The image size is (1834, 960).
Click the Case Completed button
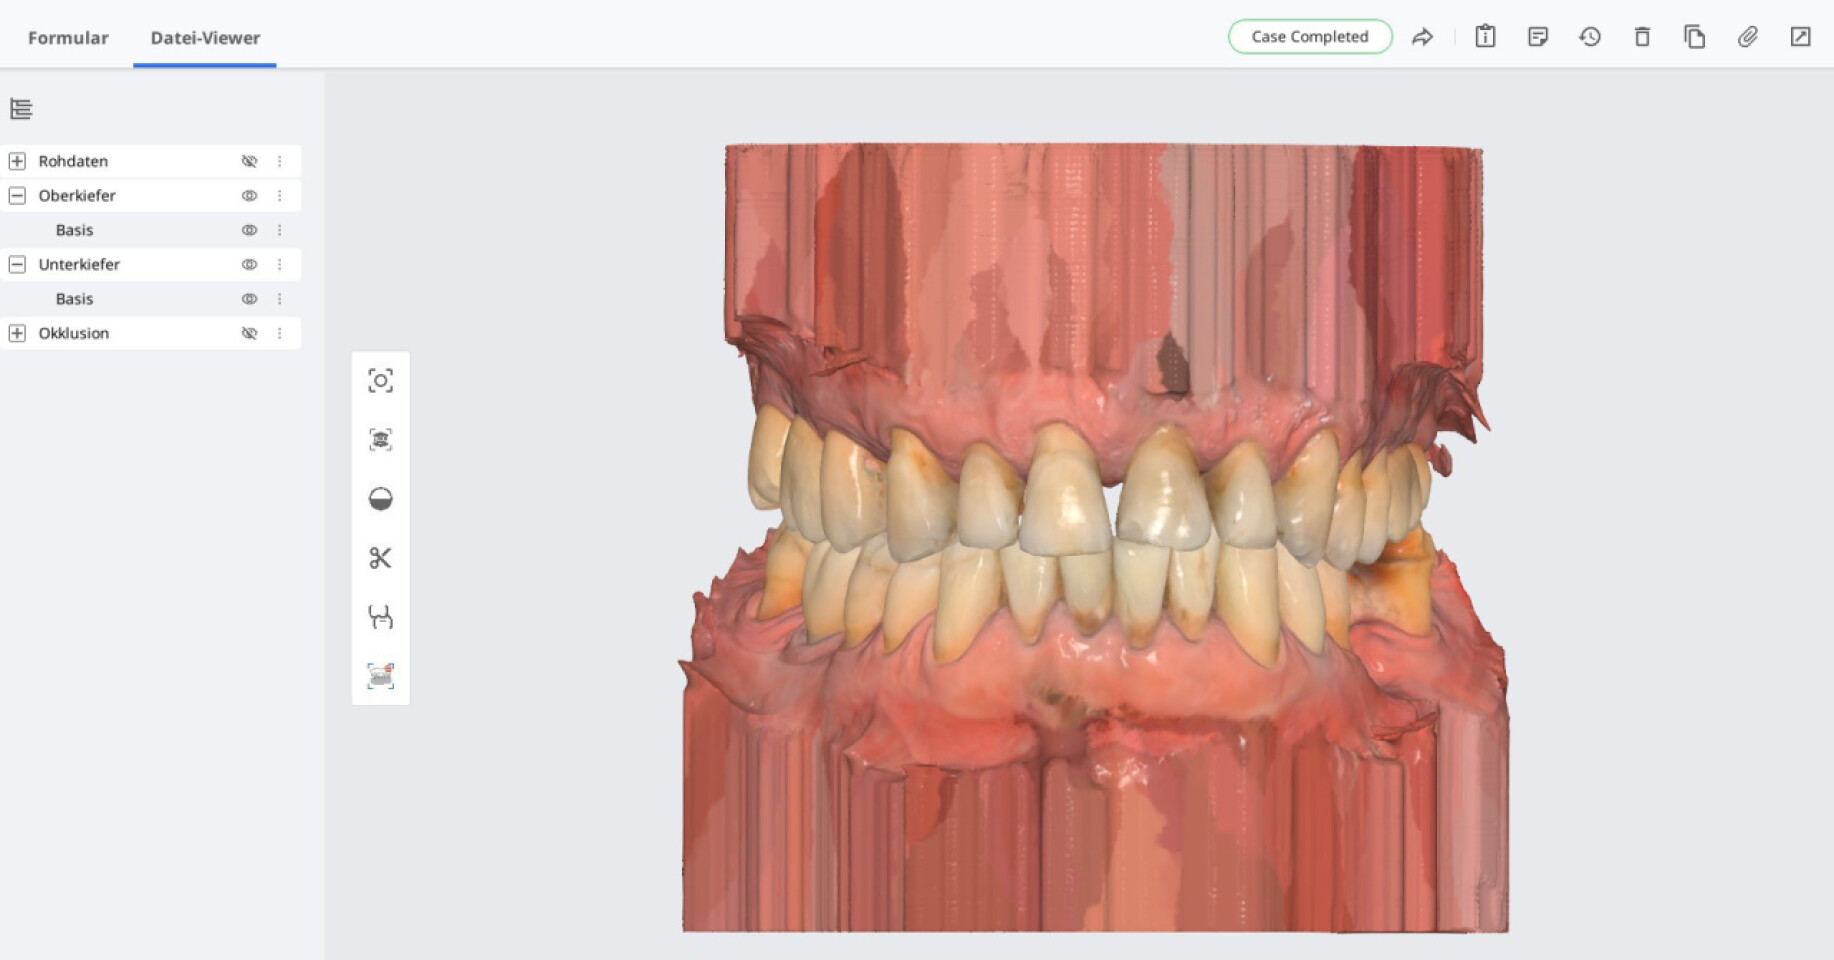(x=1309, y=37)
